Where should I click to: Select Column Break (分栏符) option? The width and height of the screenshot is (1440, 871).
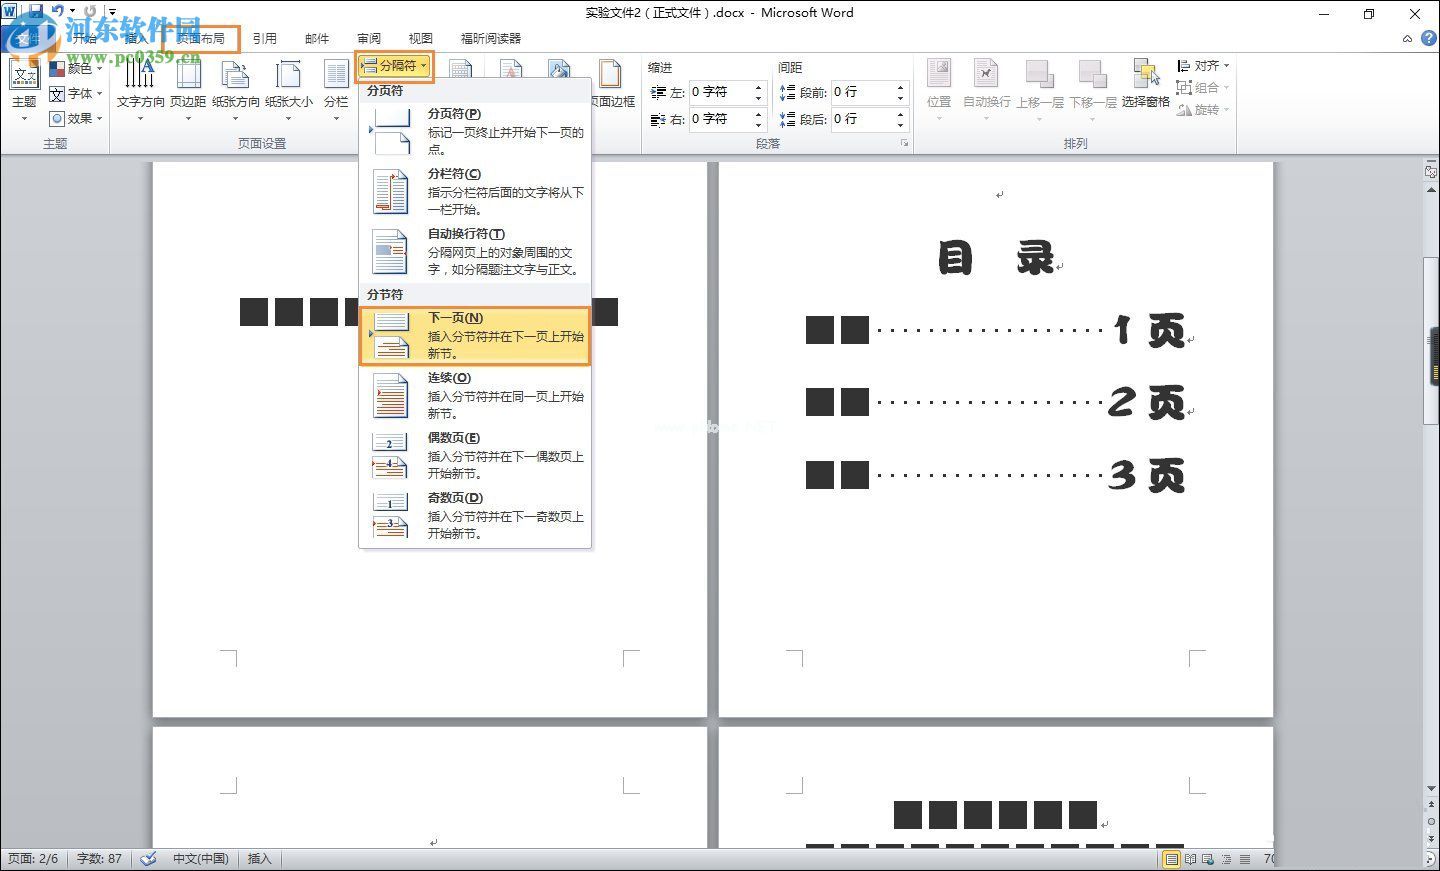click(475, 191)
